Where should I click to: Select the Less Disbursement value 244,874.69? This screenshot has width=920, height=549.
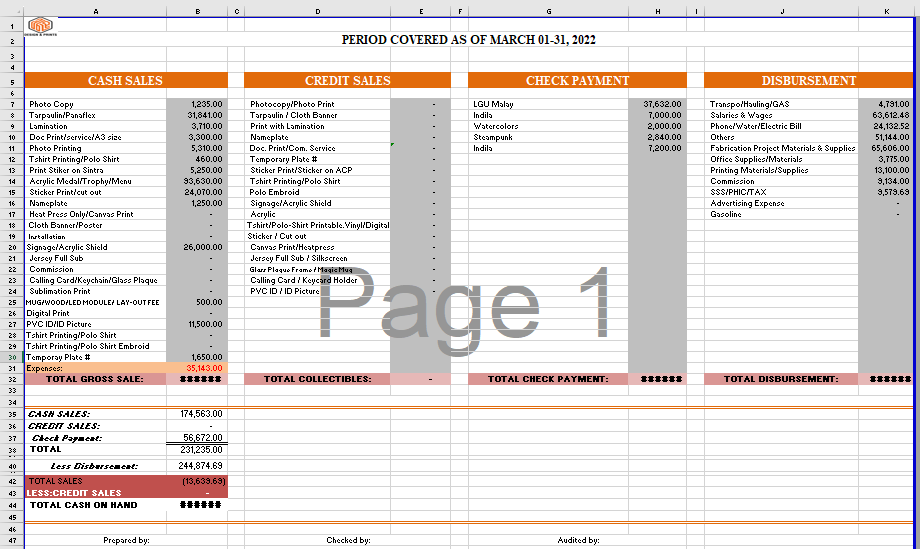pyautogui.click(x=197, y=466)
